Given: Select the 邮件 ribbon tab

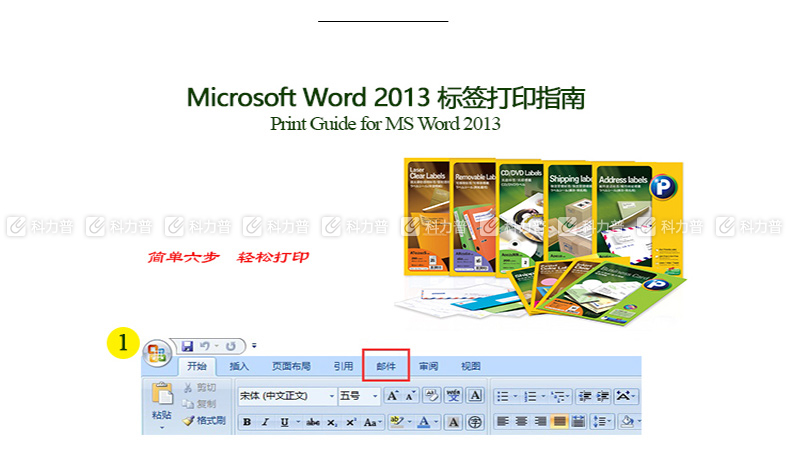Looking at the screenshot, I should pos(386,366).
